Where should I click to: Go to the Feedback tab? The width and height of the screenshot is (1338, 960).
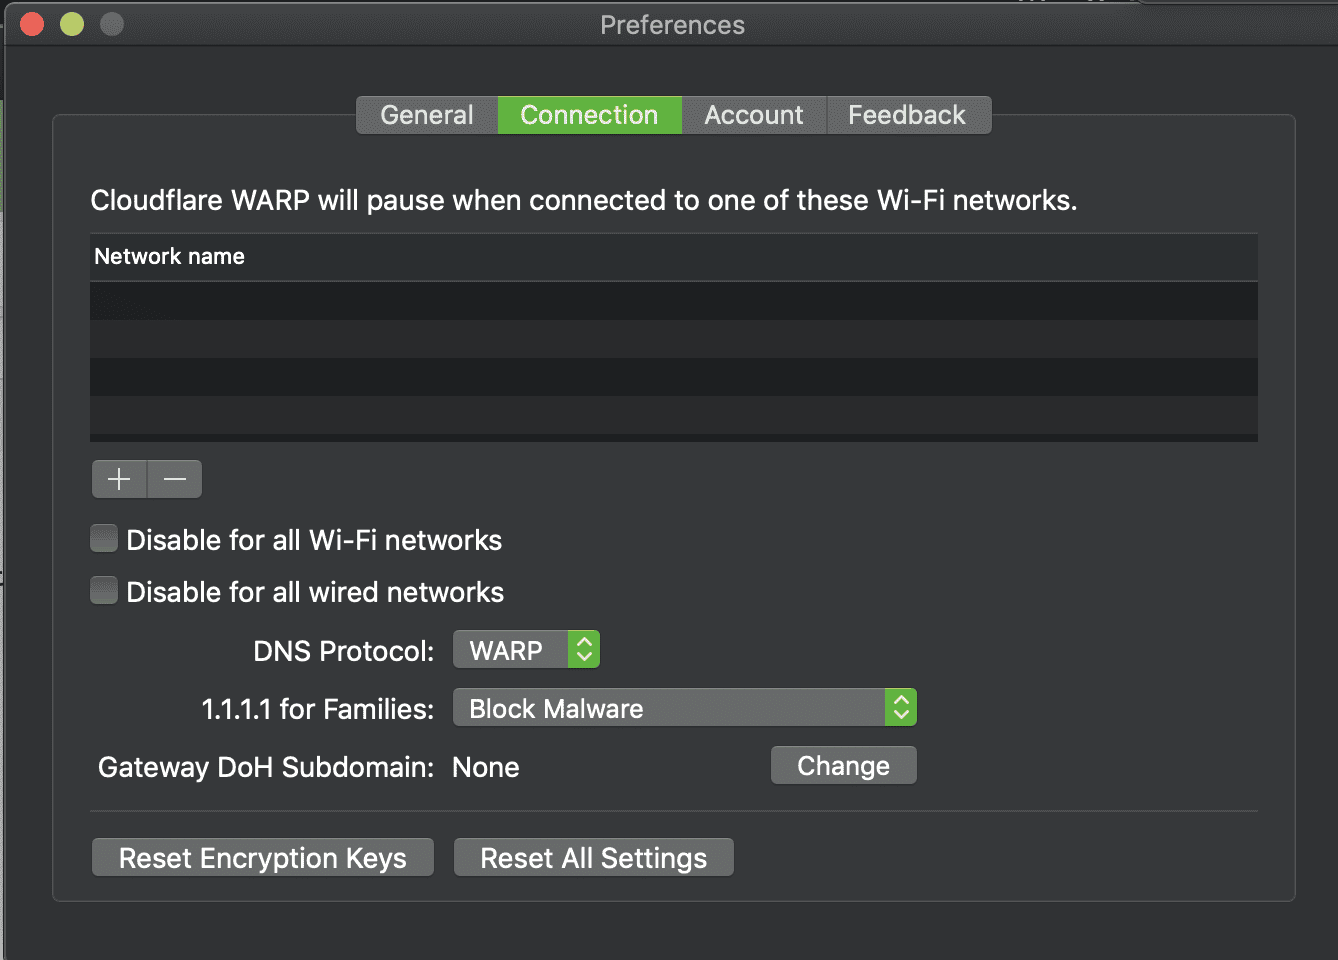(907, 115)
